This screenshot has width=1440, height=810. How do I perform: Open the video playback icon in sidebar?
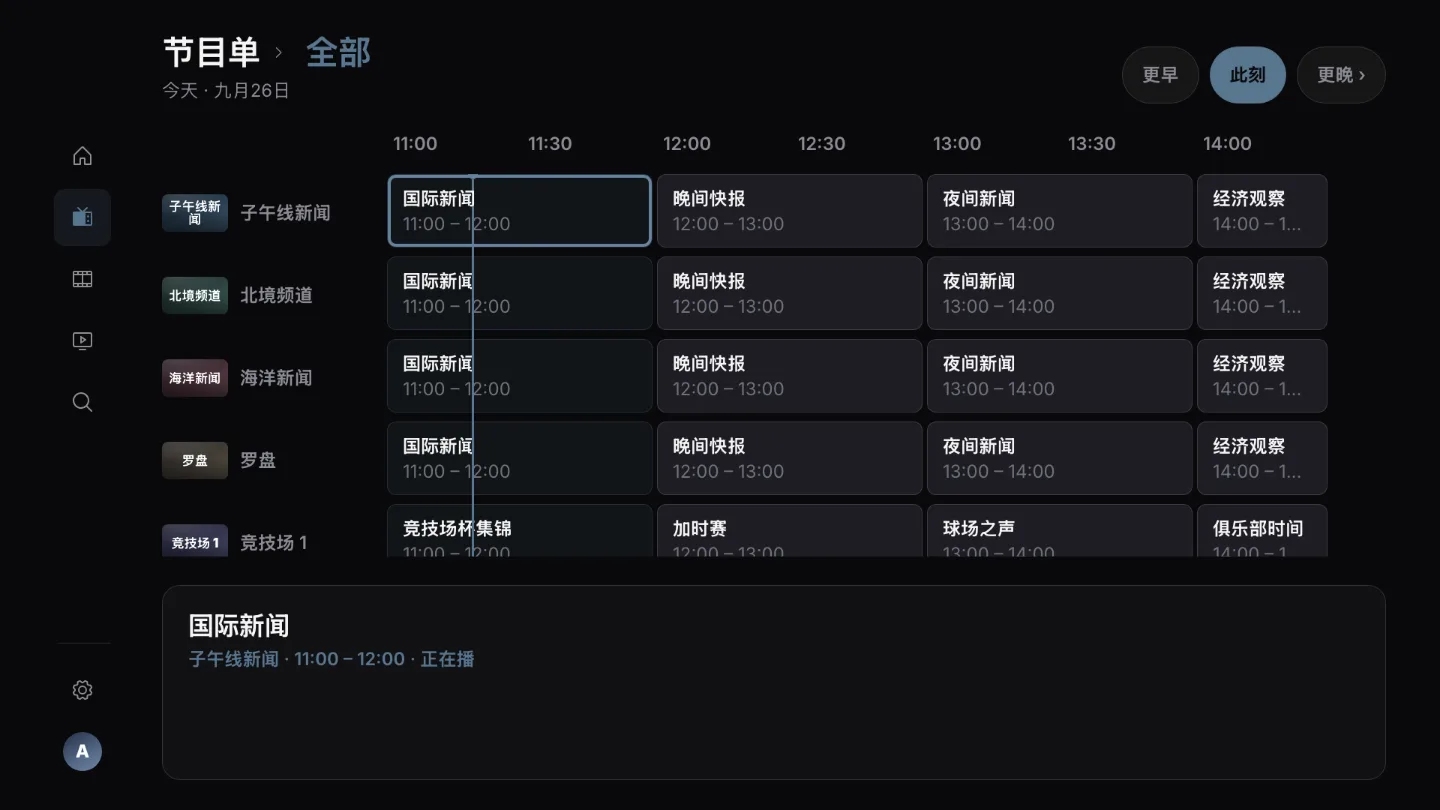[x=82, y=341]
